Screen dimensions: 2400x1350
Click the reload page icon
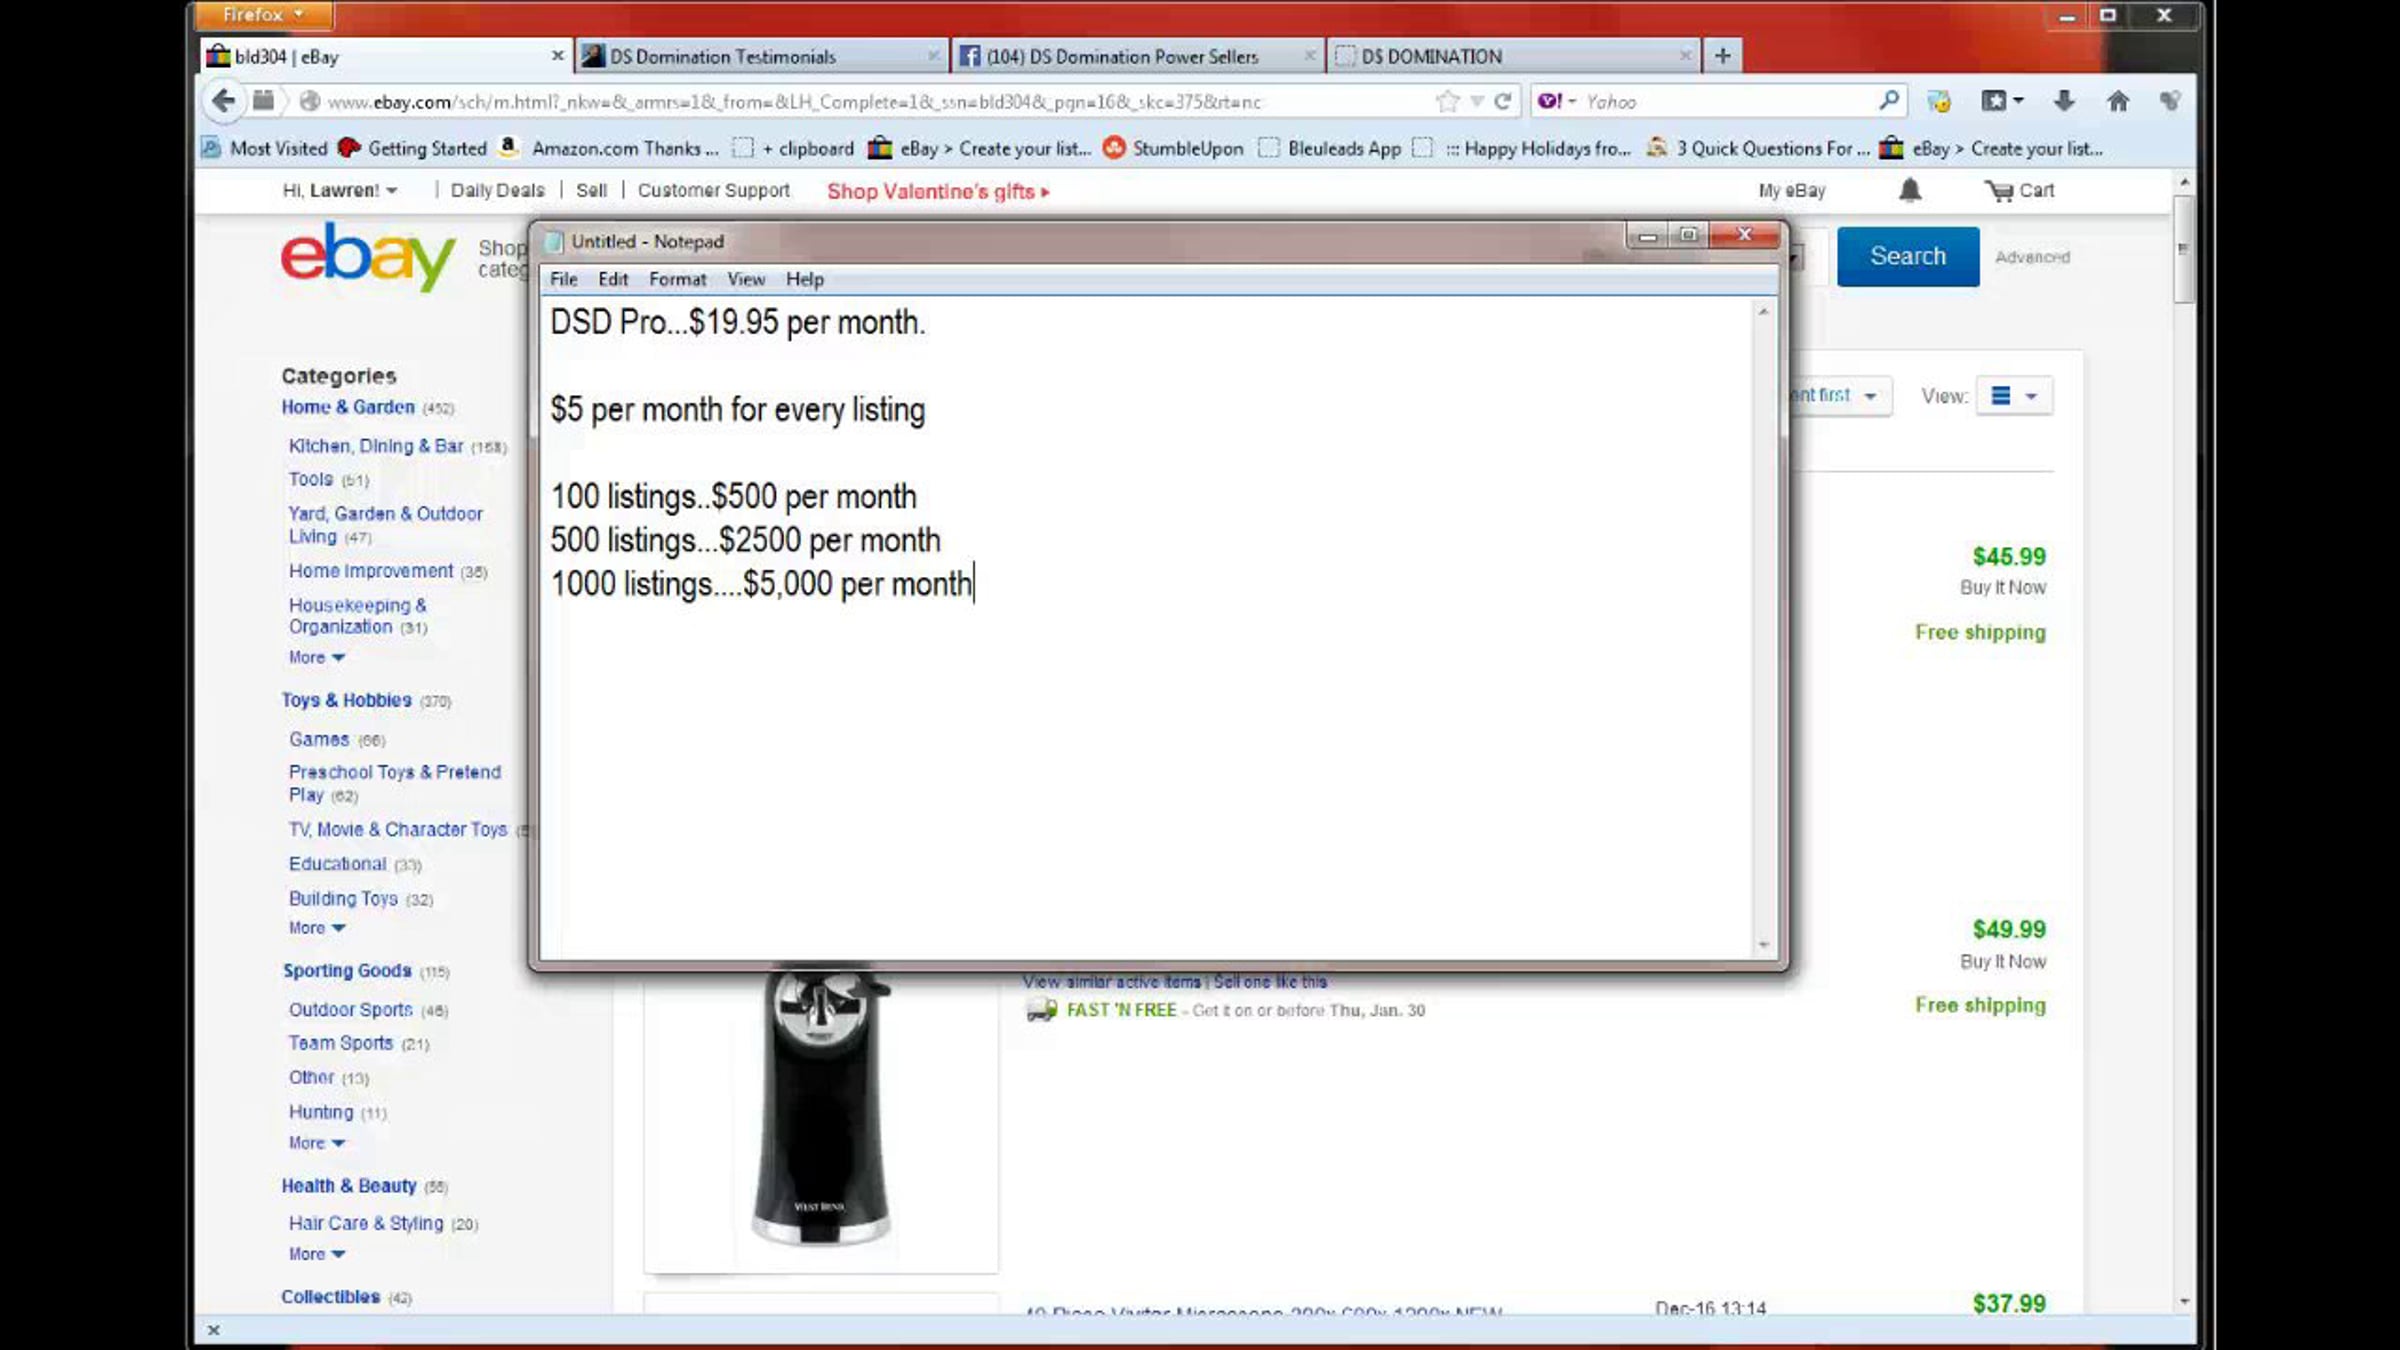tap(1502, 101)
